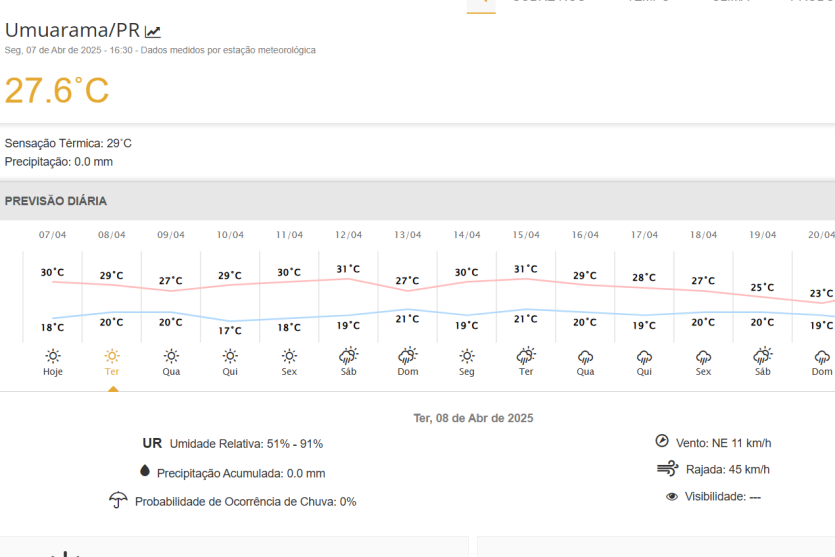Click the Sex 18/04 rain icon
Viewport: 835px width, 557px height.
(703, 356)
